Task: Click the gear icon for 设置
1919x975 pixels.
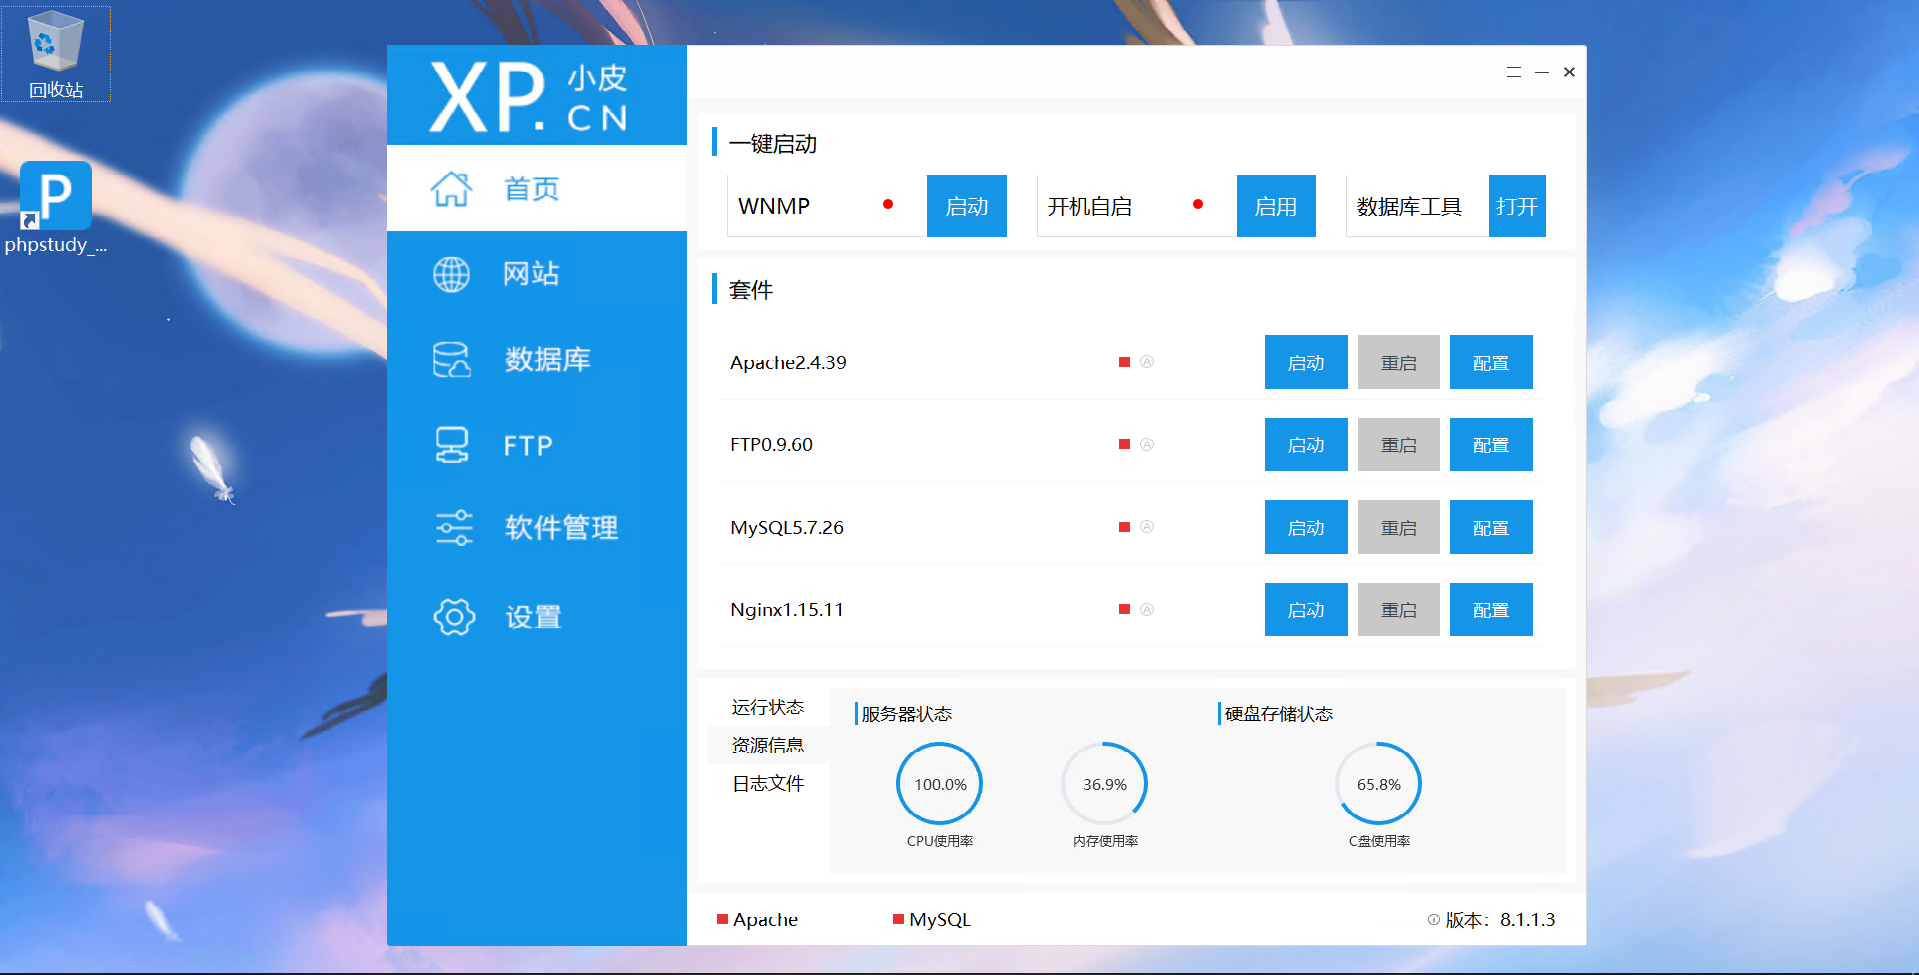Action: (454, 617)
